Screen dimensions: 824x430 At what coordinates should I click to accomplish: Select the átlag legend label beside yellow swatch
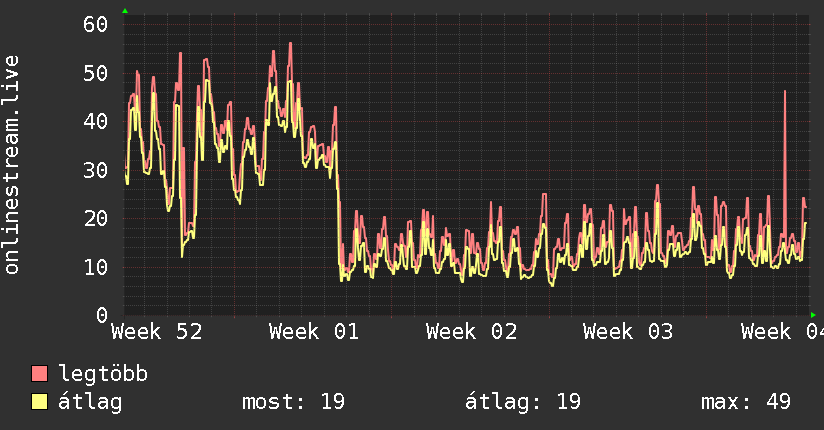(x=90, y=402)
